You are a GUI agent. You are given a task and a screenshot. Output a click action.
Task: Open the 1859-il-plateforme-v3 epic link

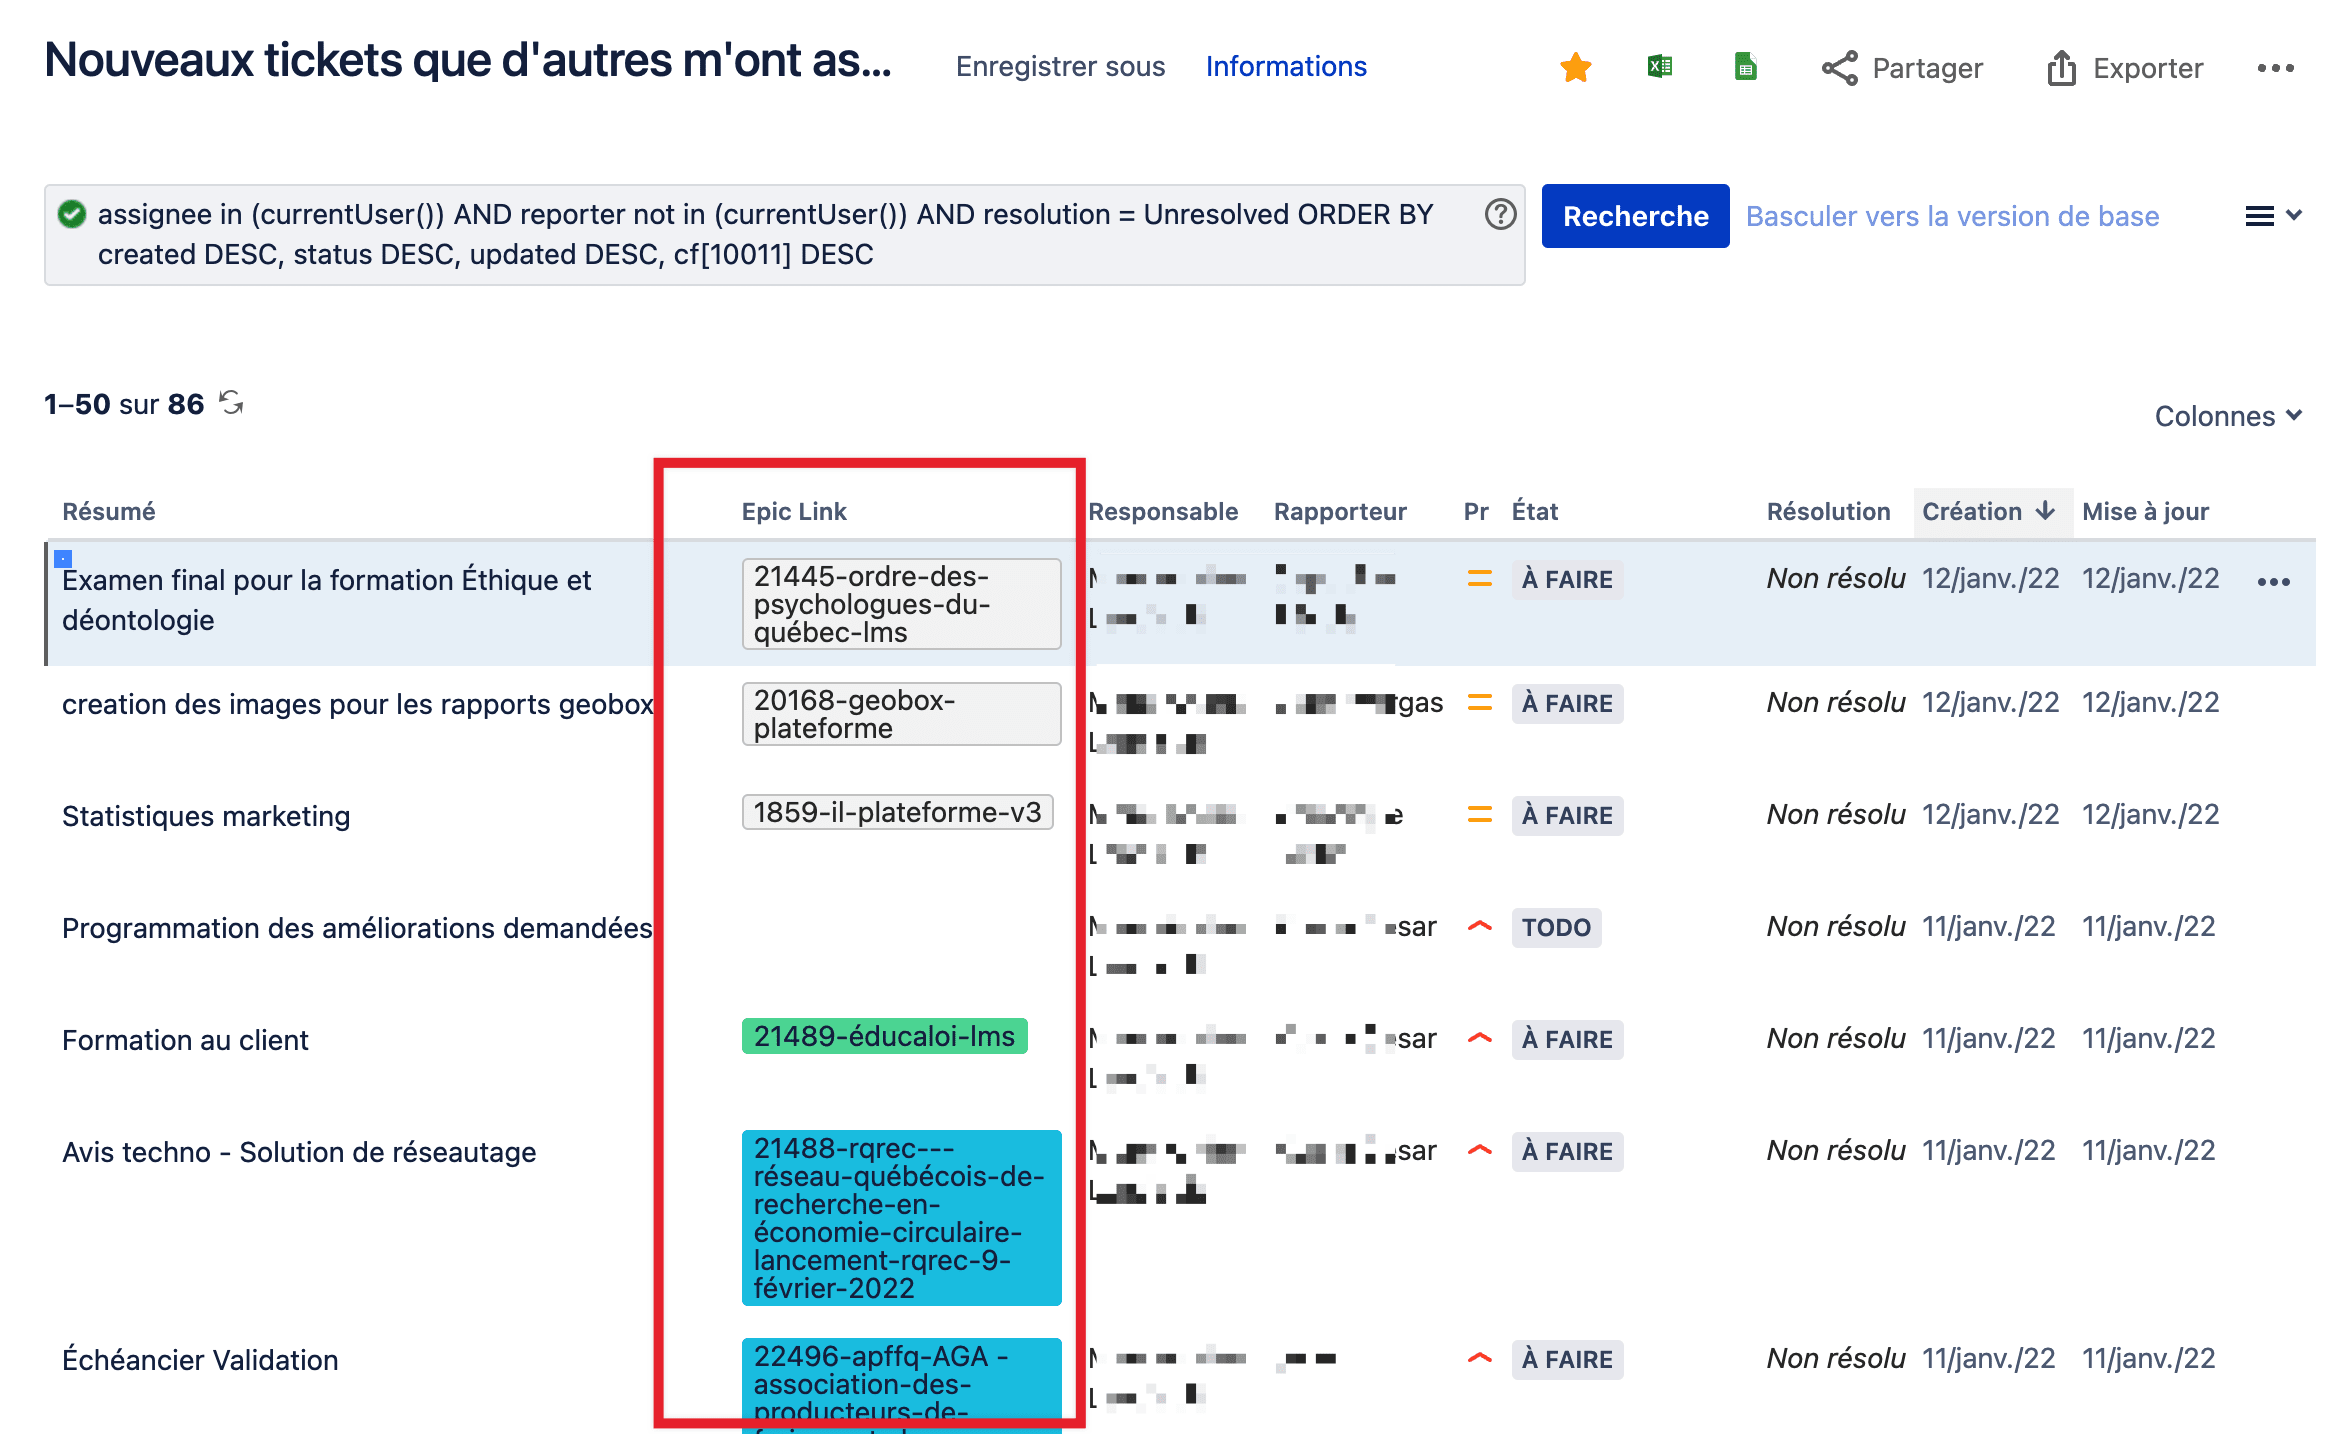point(897,812)
